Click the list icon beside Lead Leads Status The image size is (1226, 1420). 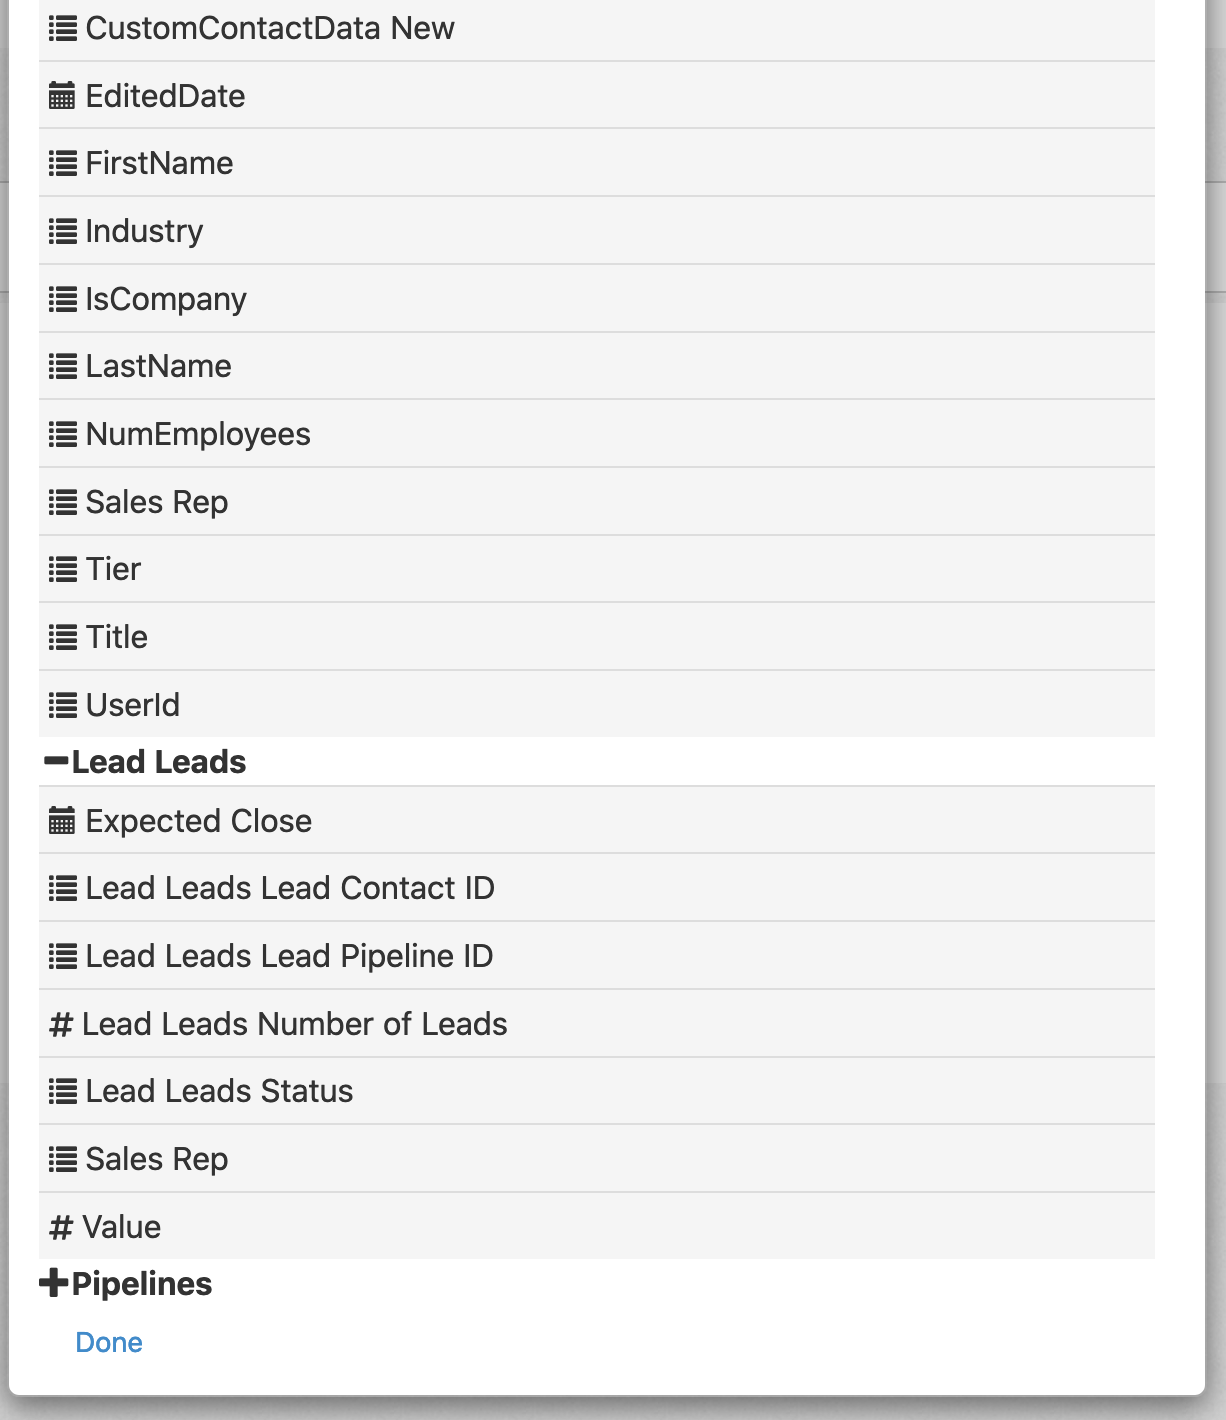(62, 1091)
